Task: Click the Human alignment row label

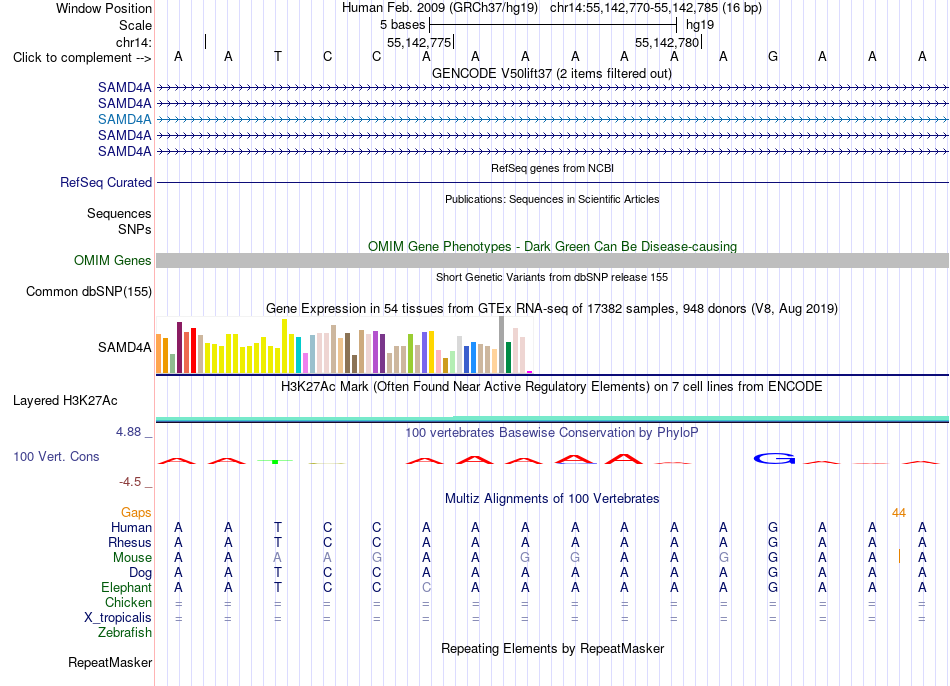Action: click(131, 528)
